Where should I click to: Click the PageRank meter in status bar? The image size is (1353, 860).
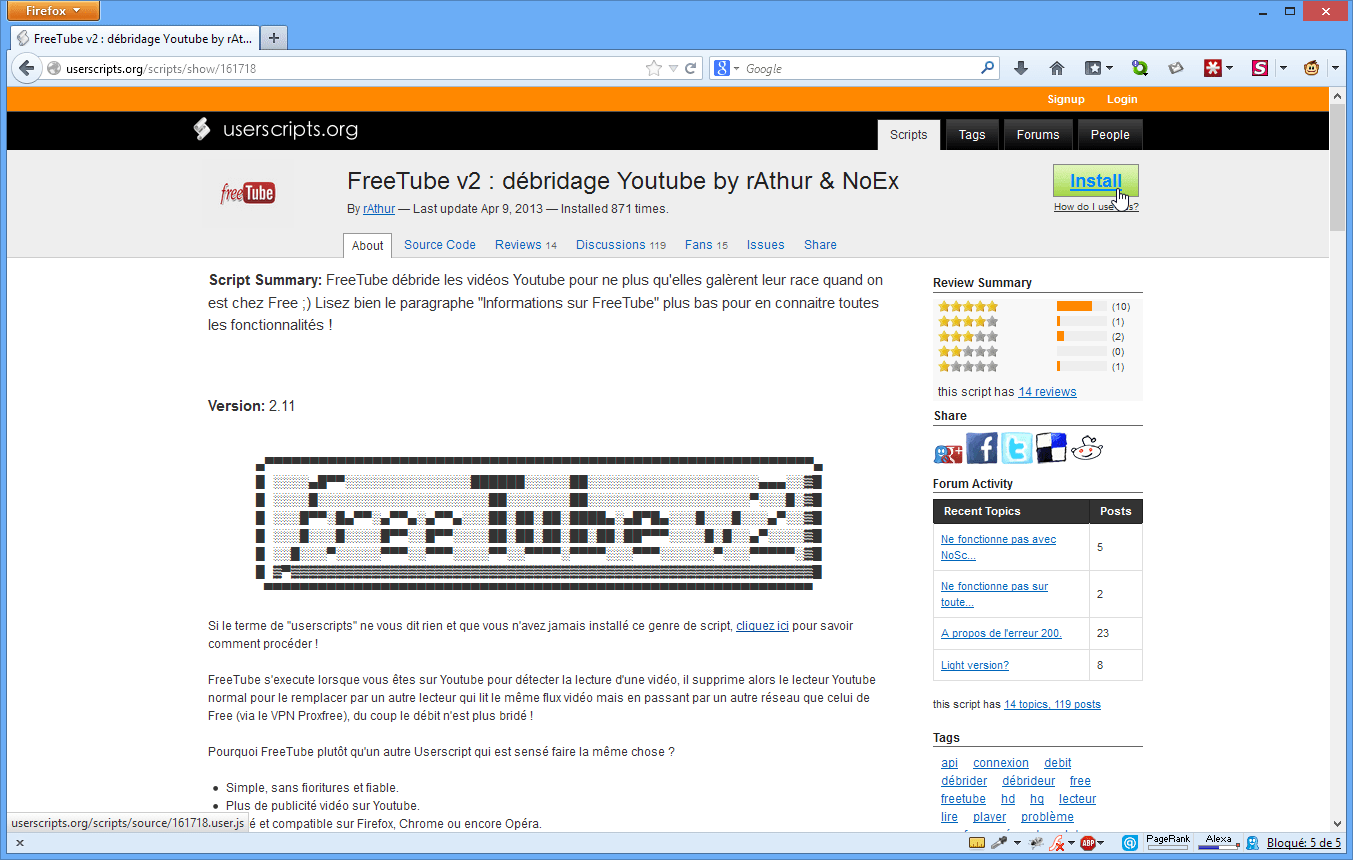click(x=1167, y=843)
